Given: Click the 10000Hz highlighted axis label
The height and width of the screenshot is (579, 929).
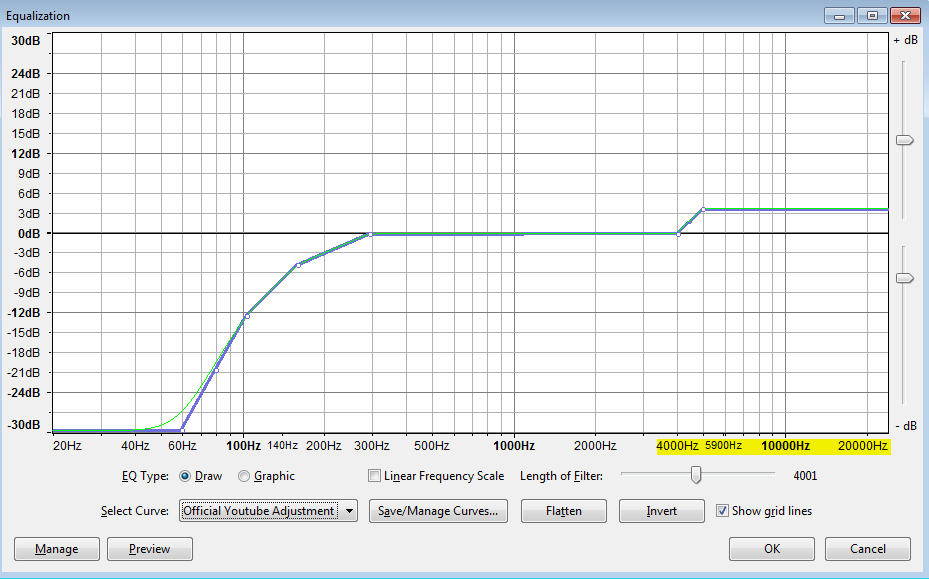Looking at the screenshot, I should pyautogui.click(x=786, y=446).
